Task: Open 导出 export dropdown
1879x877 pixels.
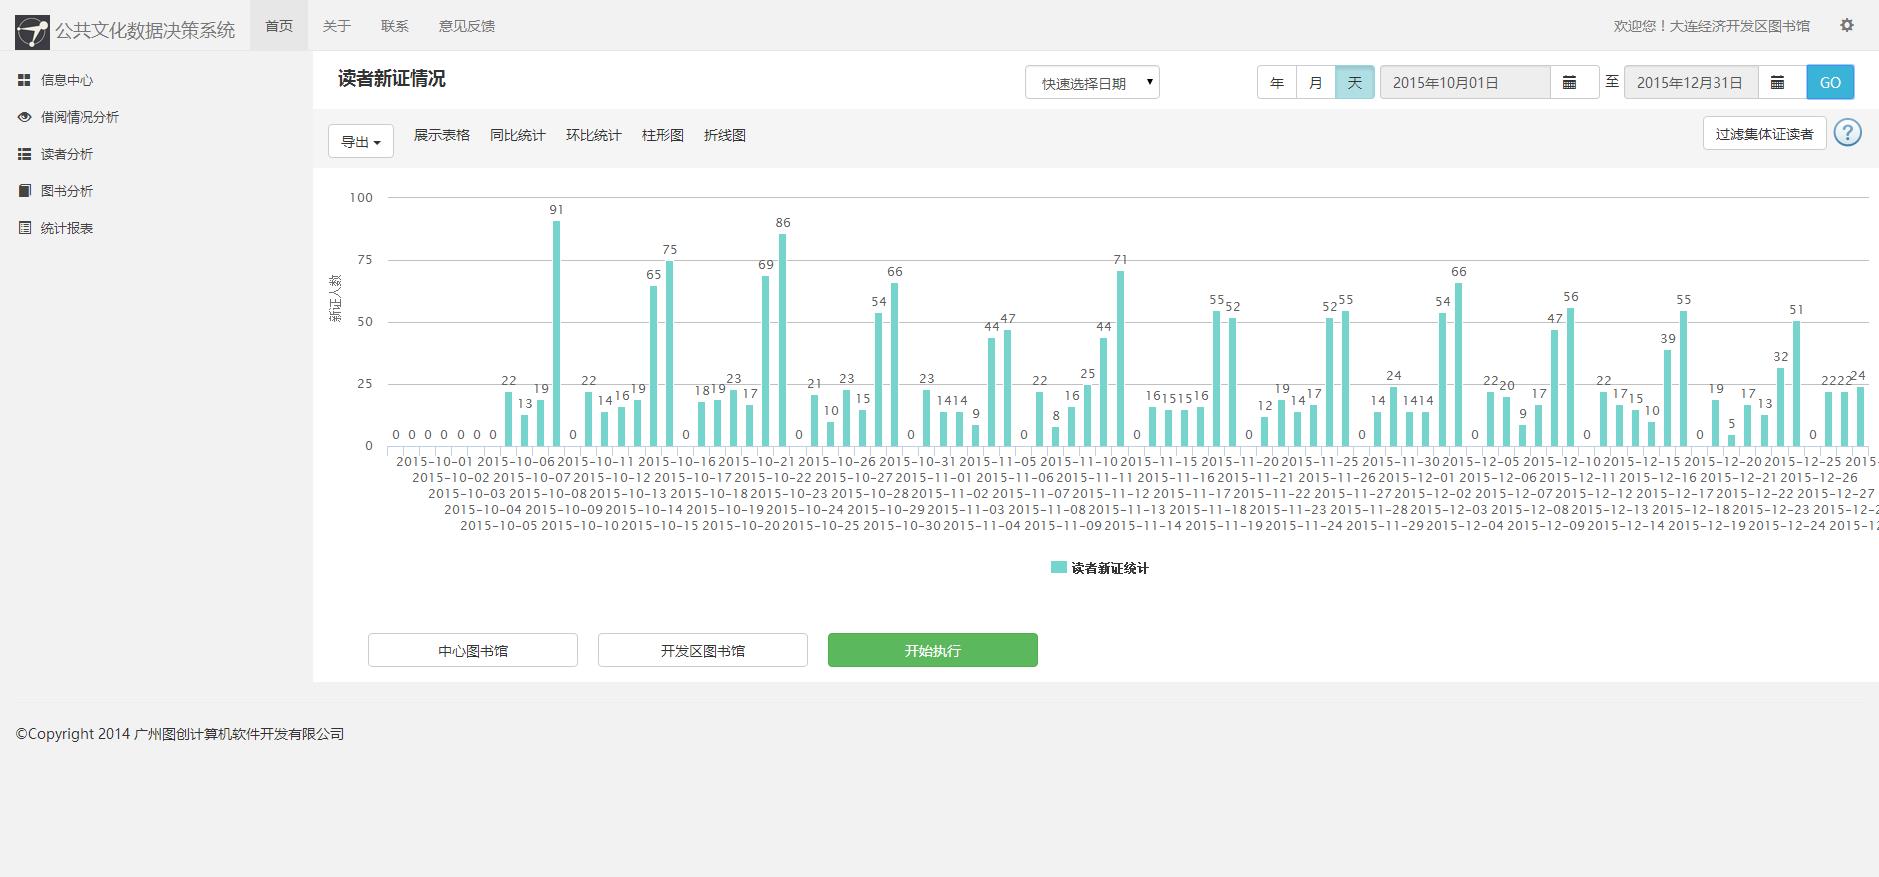Action: (360, 142)
